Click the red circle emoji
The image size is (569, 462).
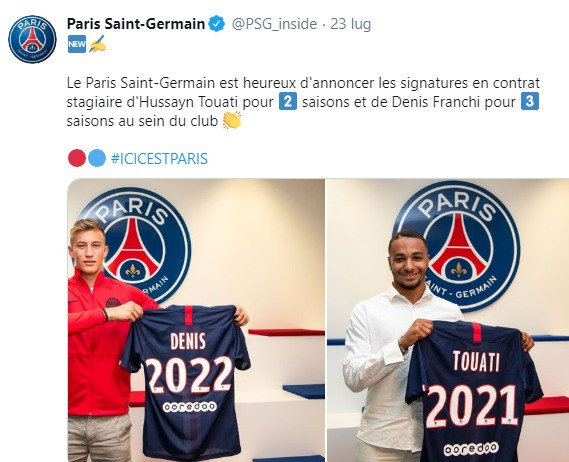[x=77, y=158]
